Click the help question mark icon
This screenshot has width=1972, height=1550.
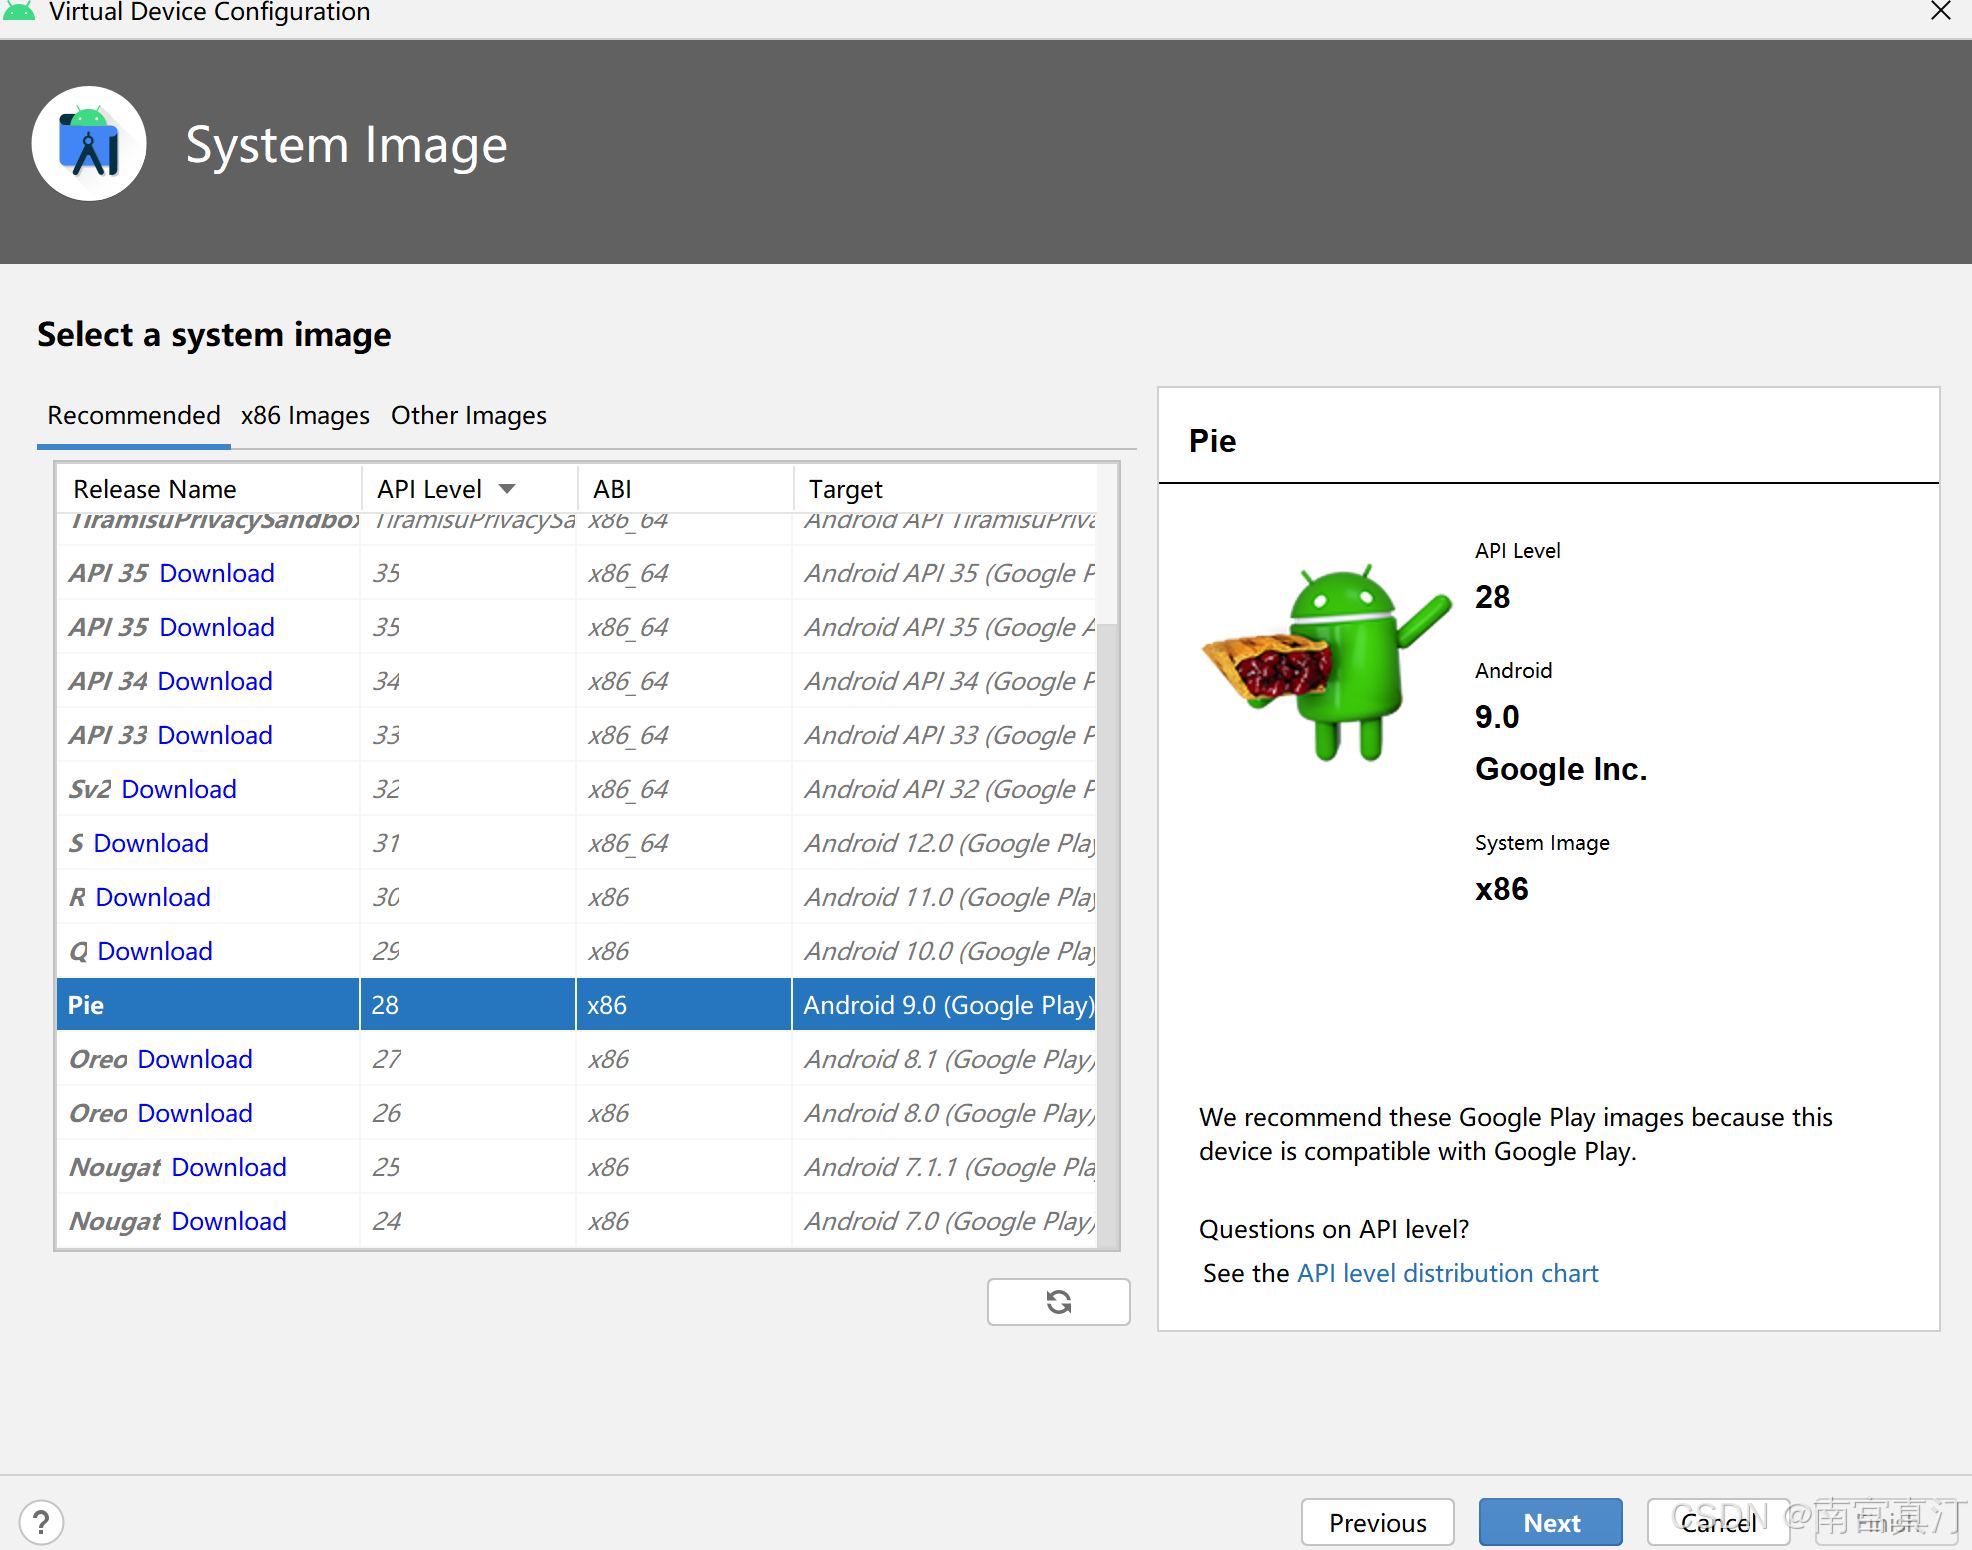[42, 1521]
